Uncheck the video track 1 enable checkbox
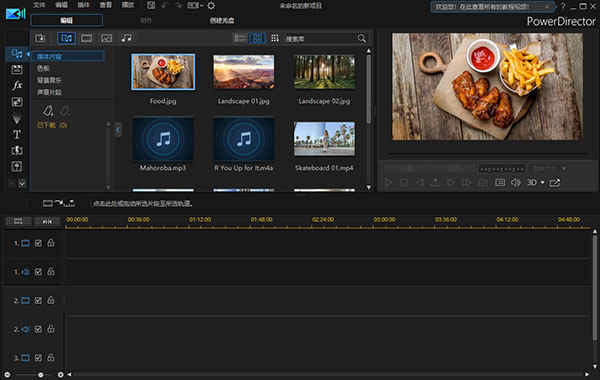 coord(38,243)
